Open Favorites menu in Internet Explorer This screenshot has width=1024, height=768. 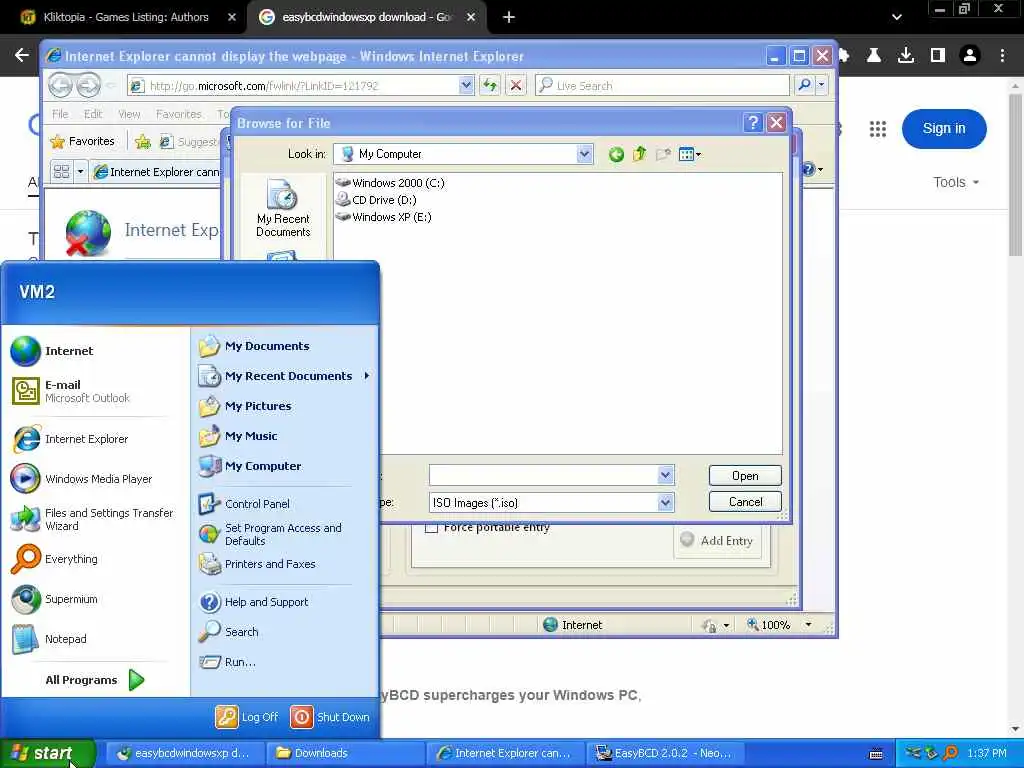coord(178,114)
